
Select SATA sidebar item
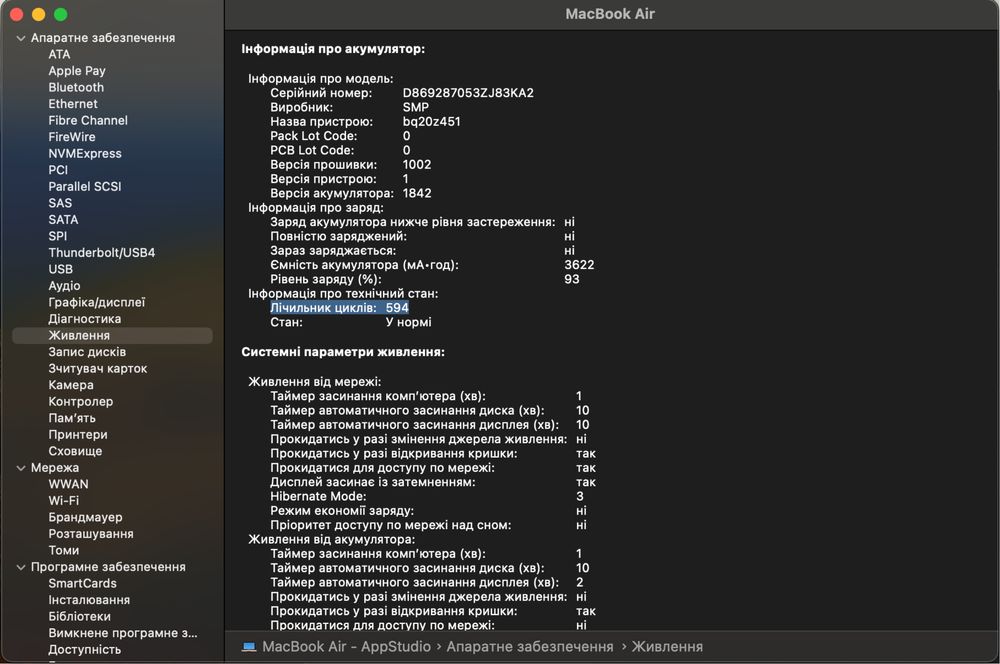coord(63,220)
